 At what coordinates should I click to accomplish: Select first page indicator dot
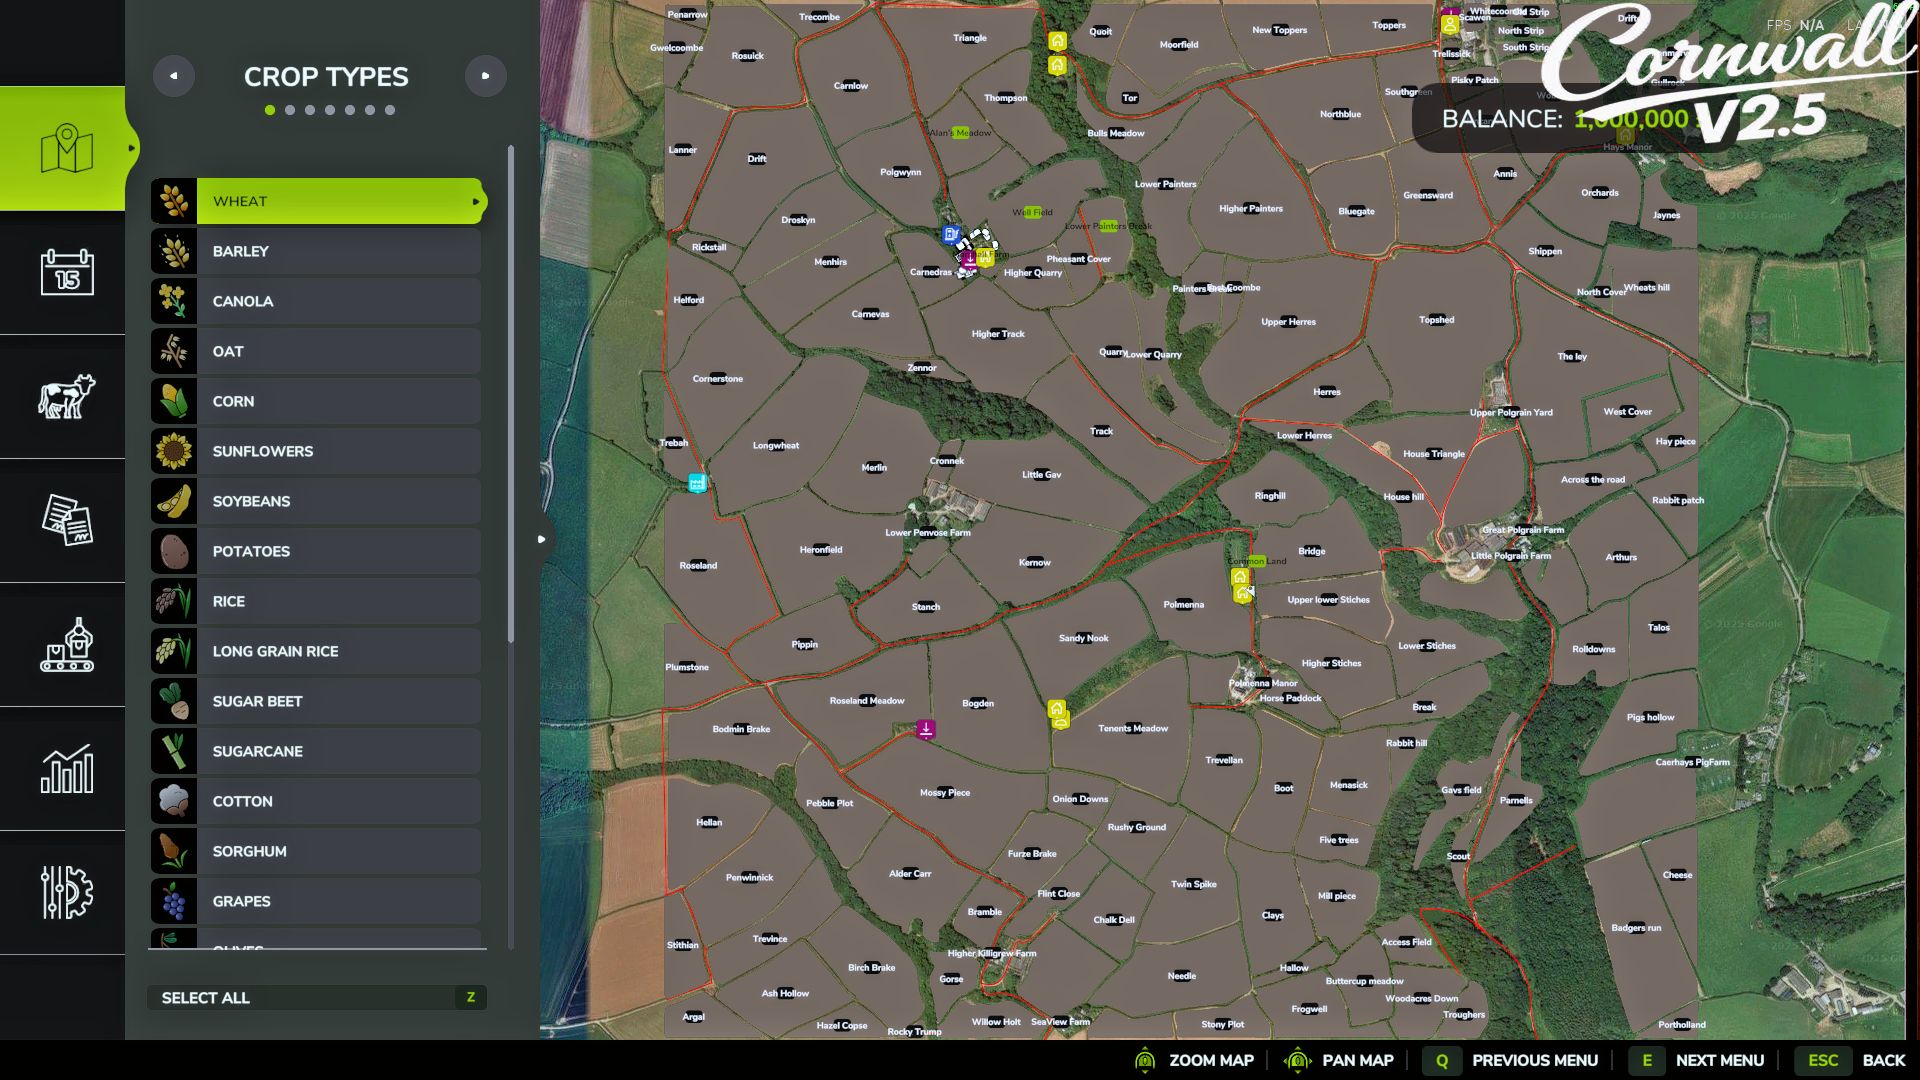pyautogui.click(x=270, y=110)
